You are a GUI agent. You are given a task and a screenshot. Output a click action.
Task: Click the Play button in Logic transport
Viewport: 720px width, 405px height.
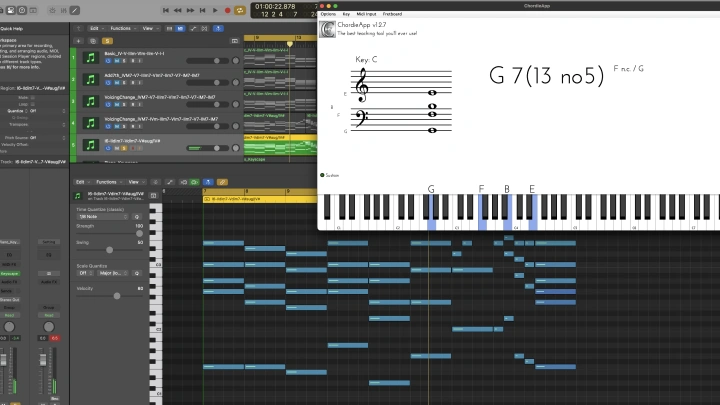pos(215,10)
